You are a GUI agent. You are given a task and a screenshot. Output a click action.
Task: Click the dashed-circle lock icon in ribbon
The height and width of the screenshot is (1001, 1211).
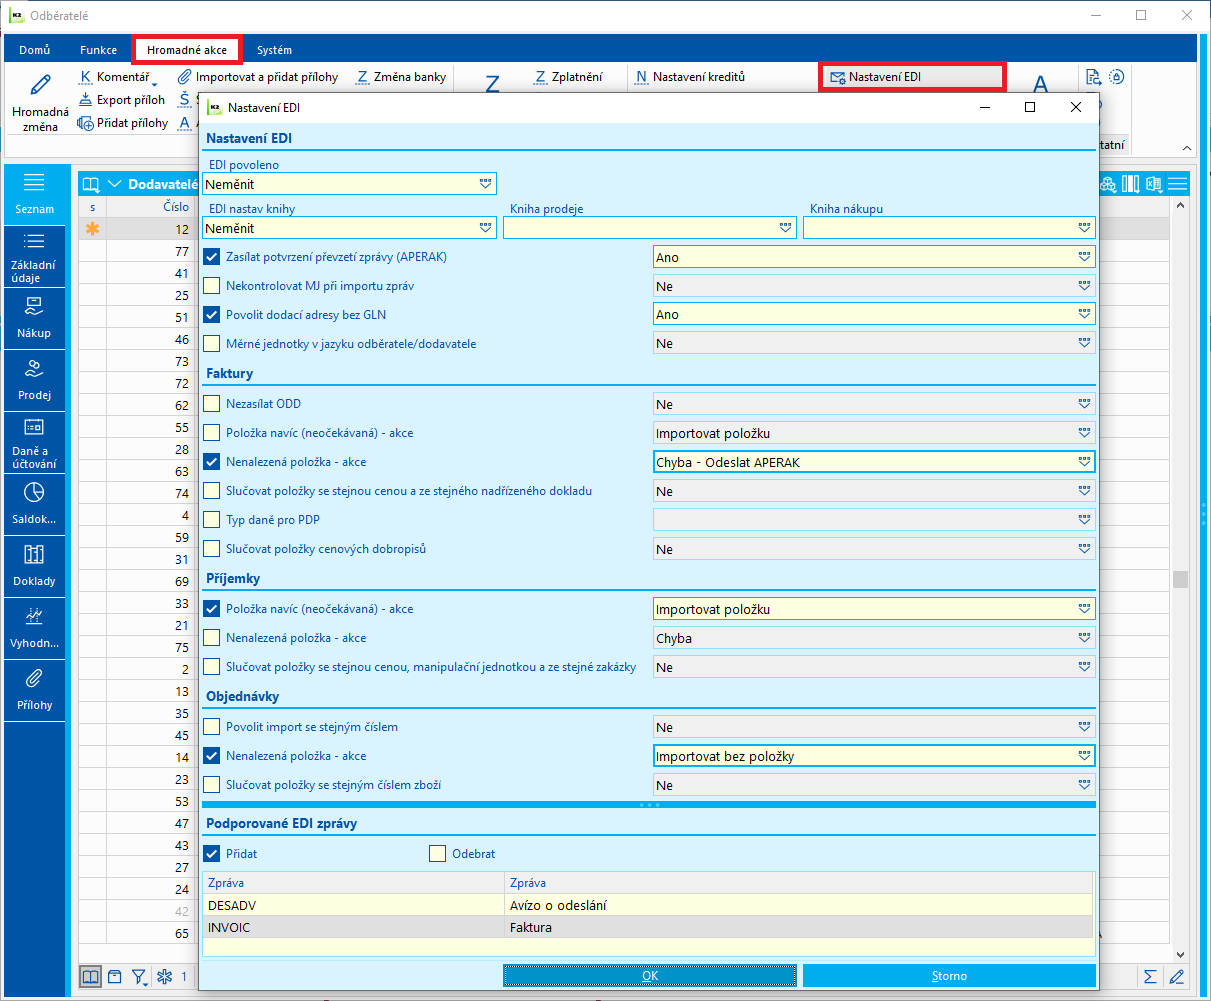tap(1117, 77)
